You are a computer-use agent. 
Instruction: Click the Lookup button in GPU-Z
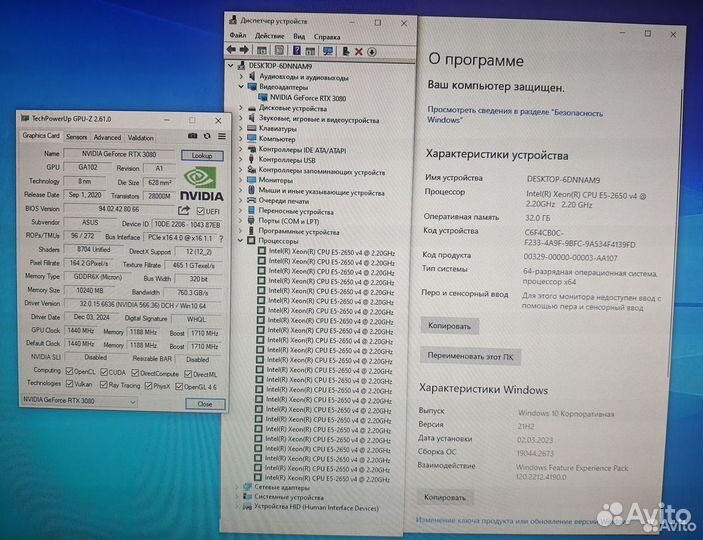point(202,156)
